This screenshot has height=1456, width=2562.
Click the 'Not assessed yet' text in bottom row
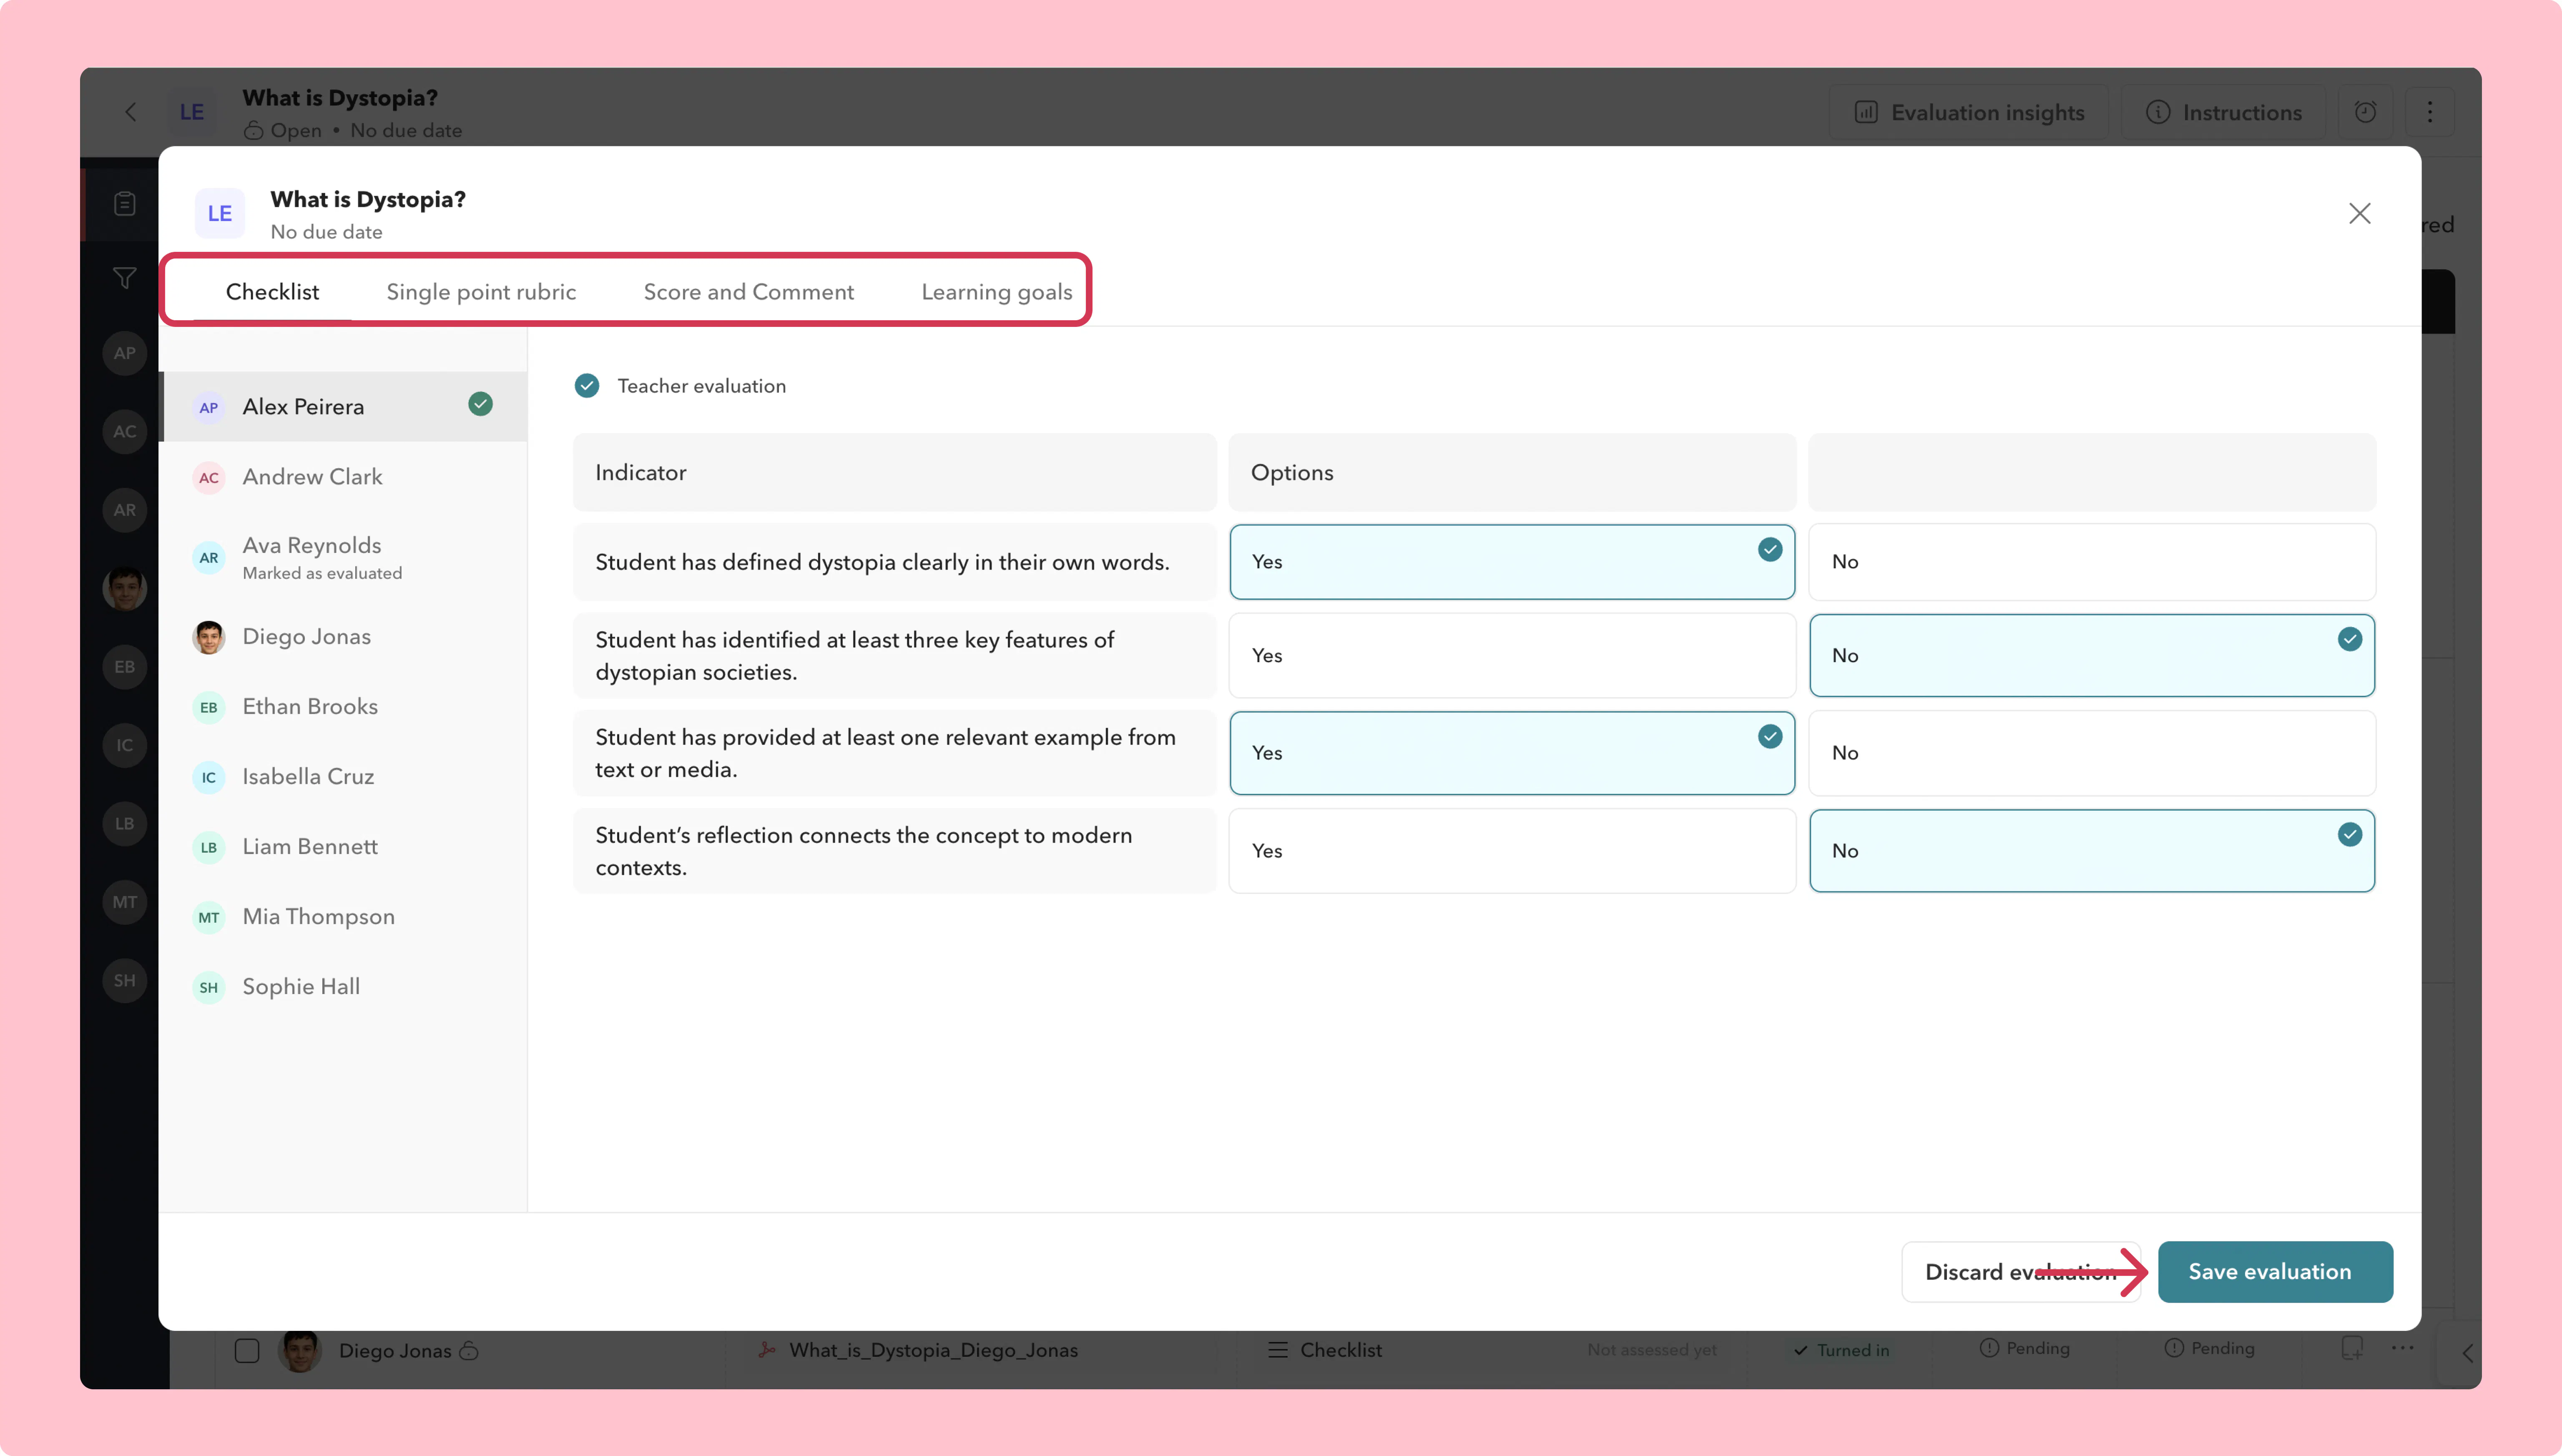tap(1652, 1350)
